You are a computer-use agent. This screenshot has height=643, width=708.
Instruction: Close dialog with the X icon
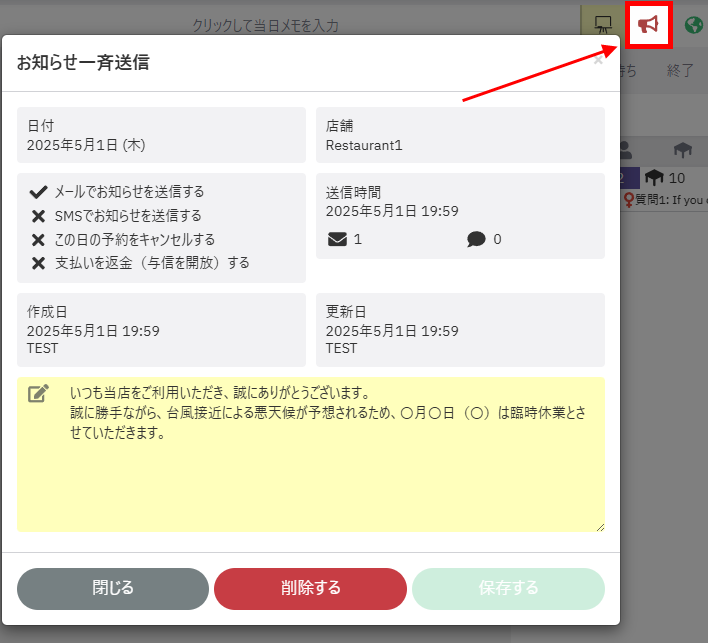(598, 60)
